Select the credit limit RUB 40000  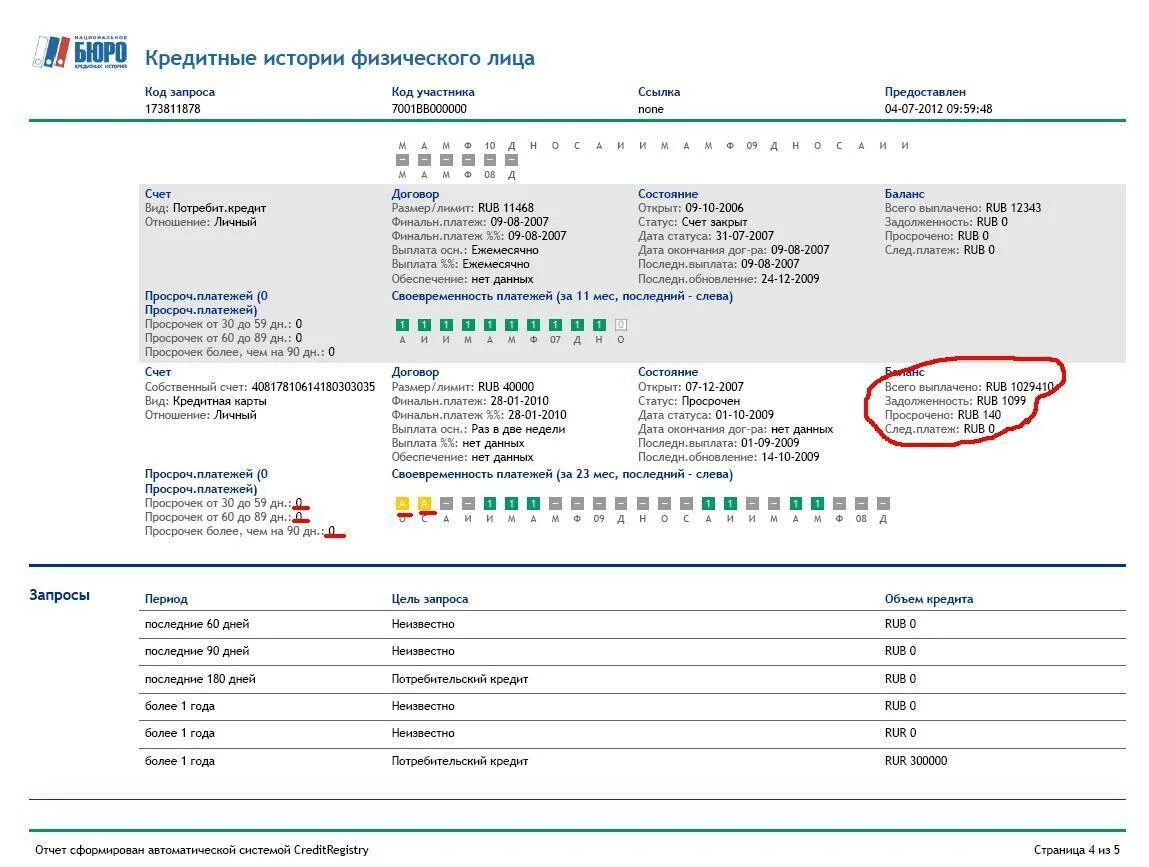pos(506,387)
